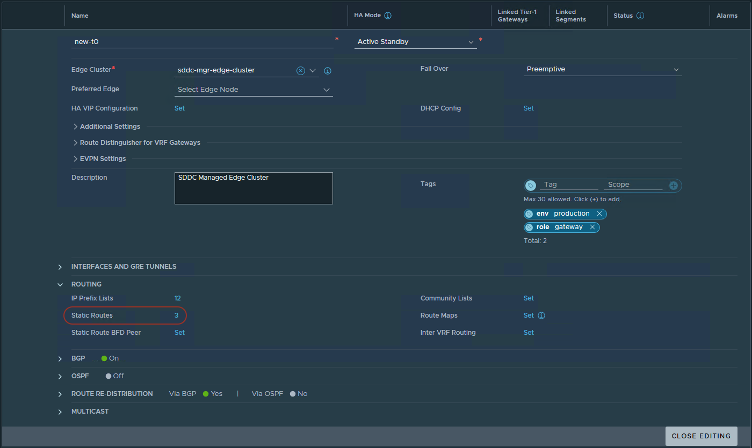The width and height of the screenshot is (752, 448).
Task: Expand the Additional Settings section
Action: (75, 127)
